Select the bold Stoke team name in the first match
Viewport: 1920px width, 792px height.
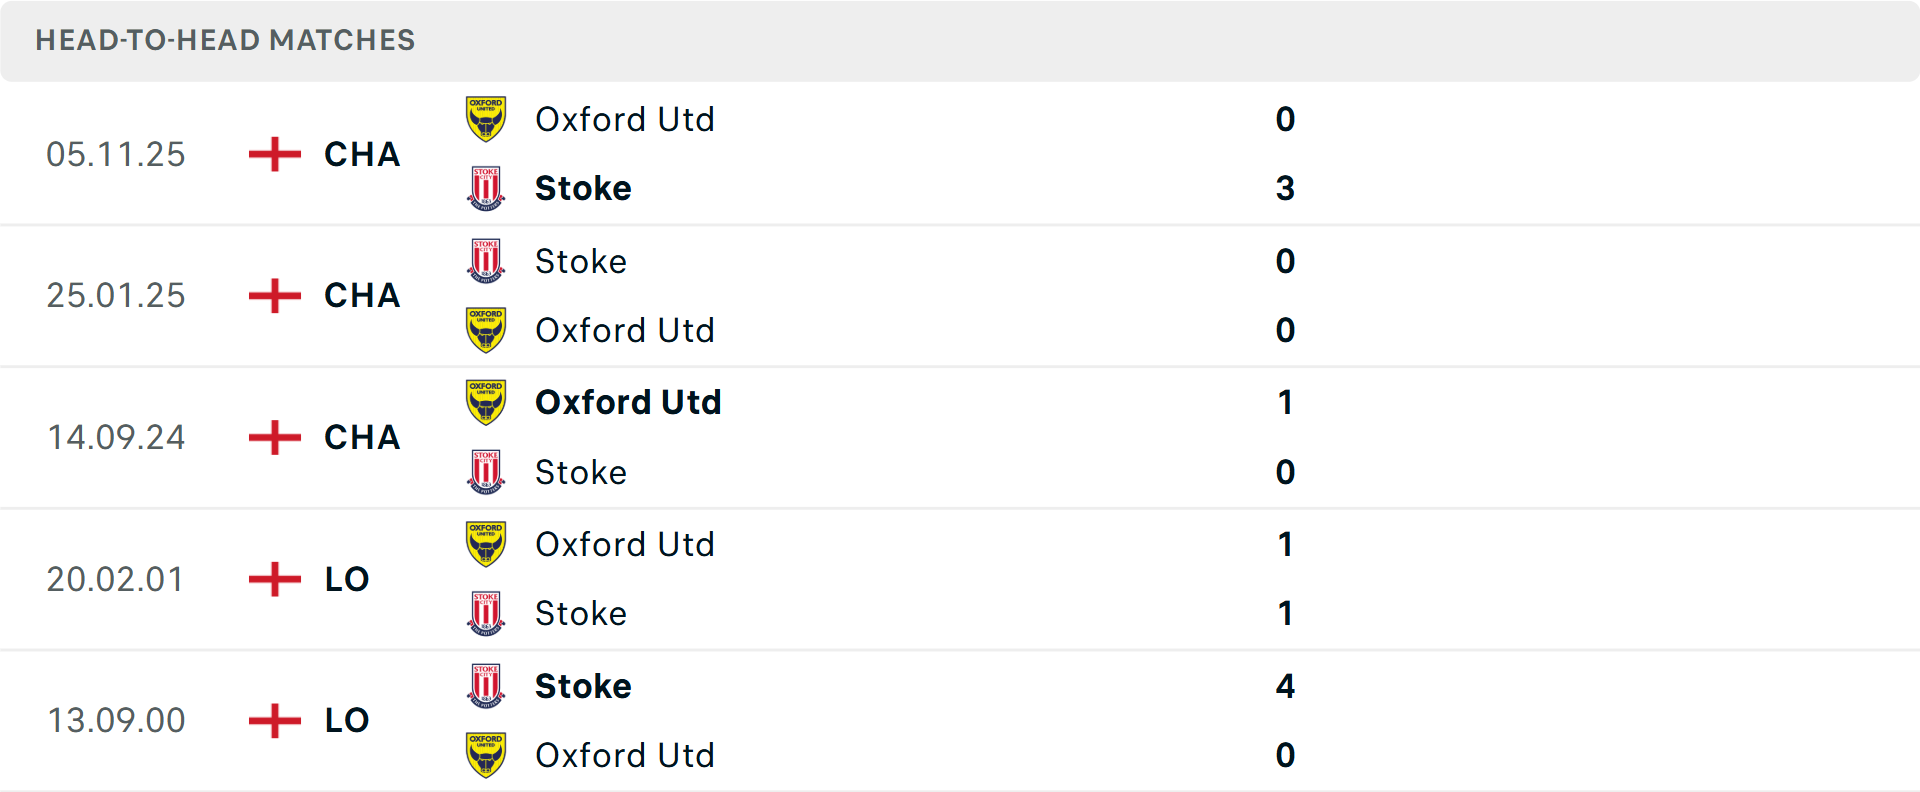pyautogui.click(x=583, y=188)
